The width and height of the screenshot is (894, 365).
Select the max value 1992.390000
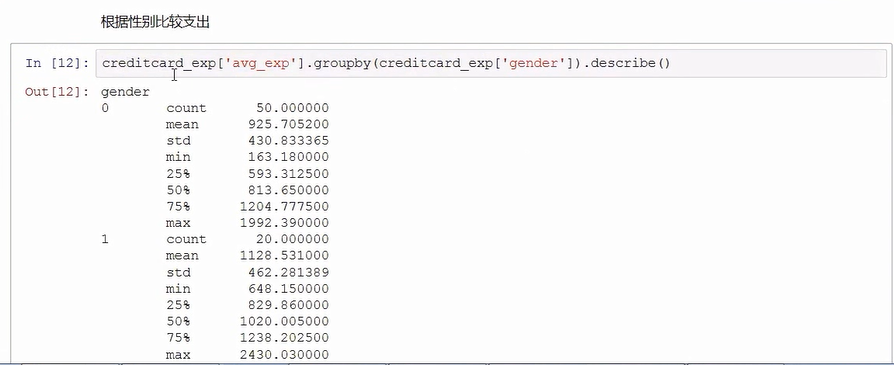point(286,223)
